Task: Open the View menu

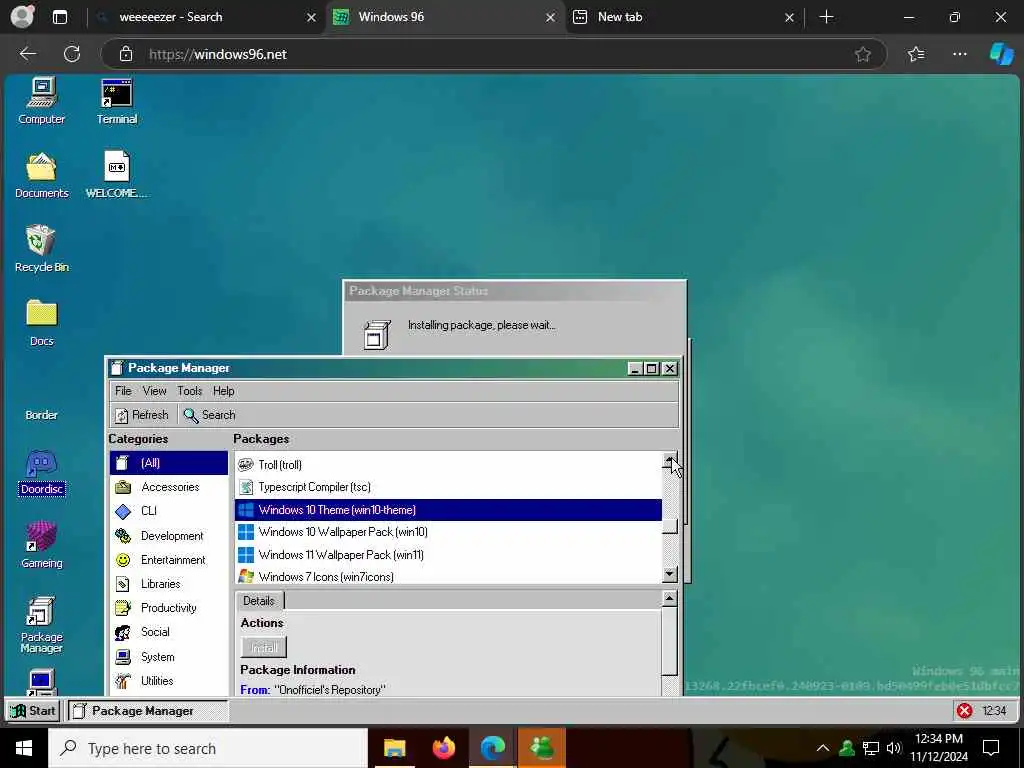Action: 154,391
